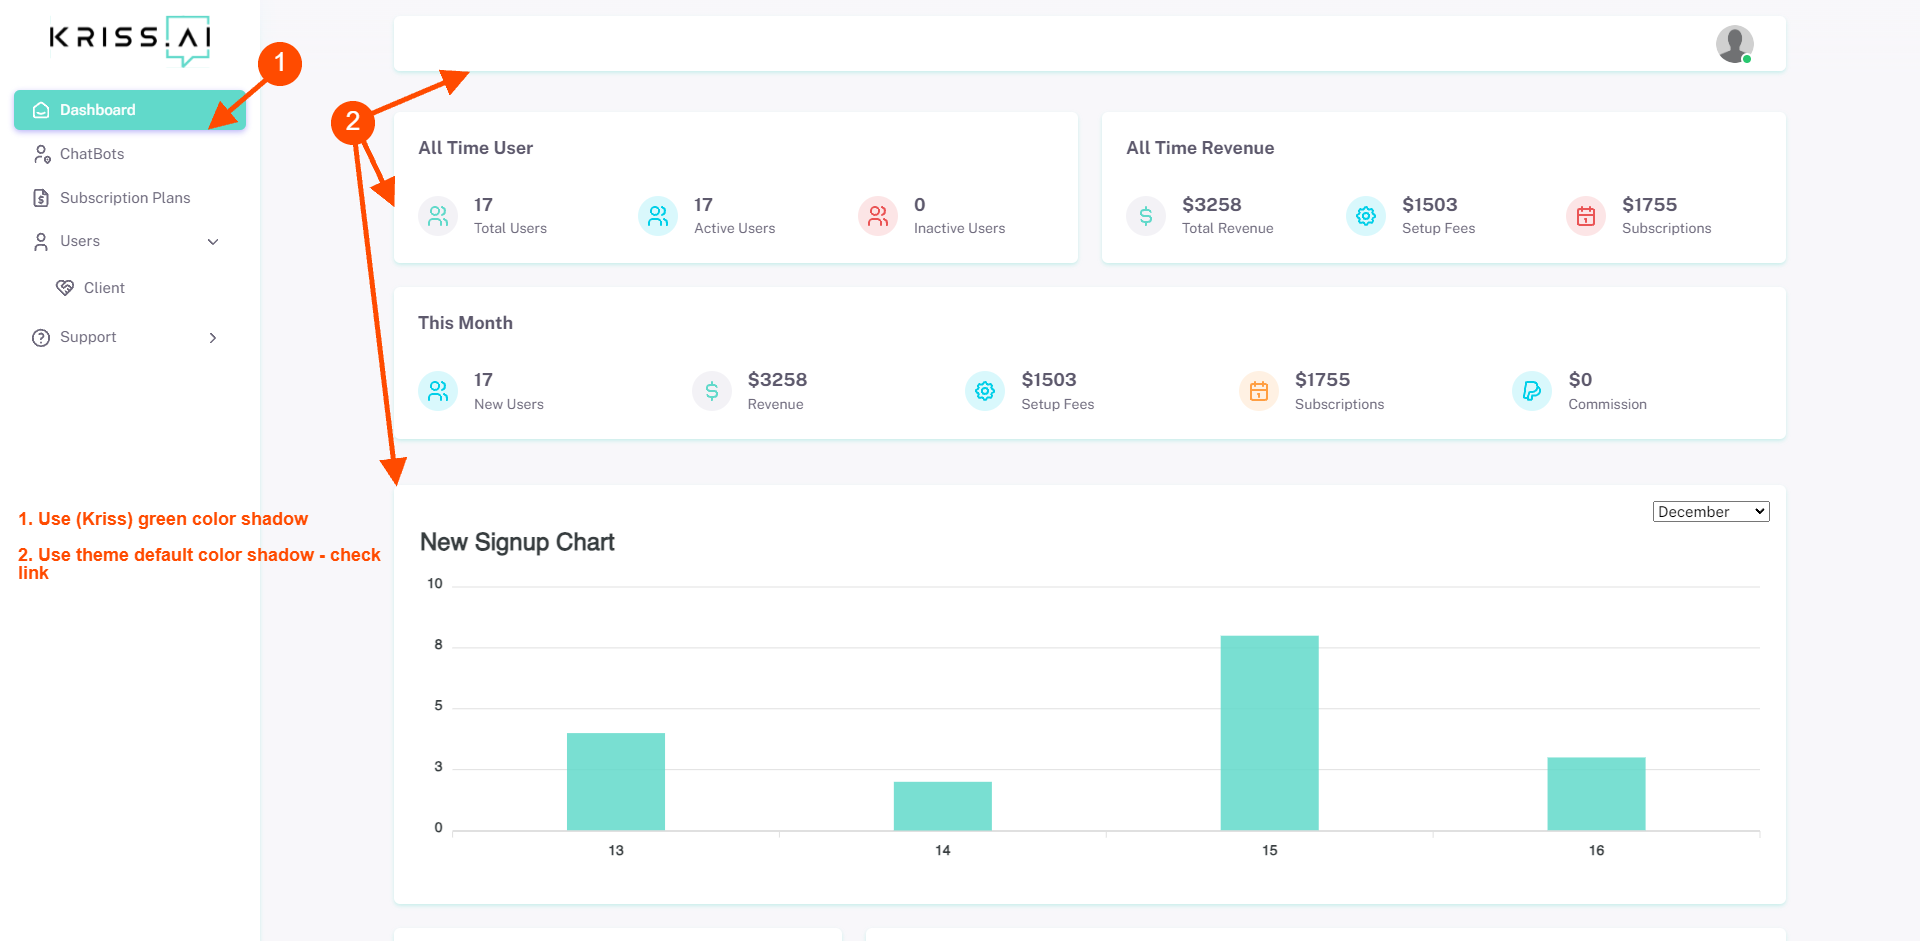
Task: Click the $1503 all-time Setup Fees value
Action: point(1430,205)
